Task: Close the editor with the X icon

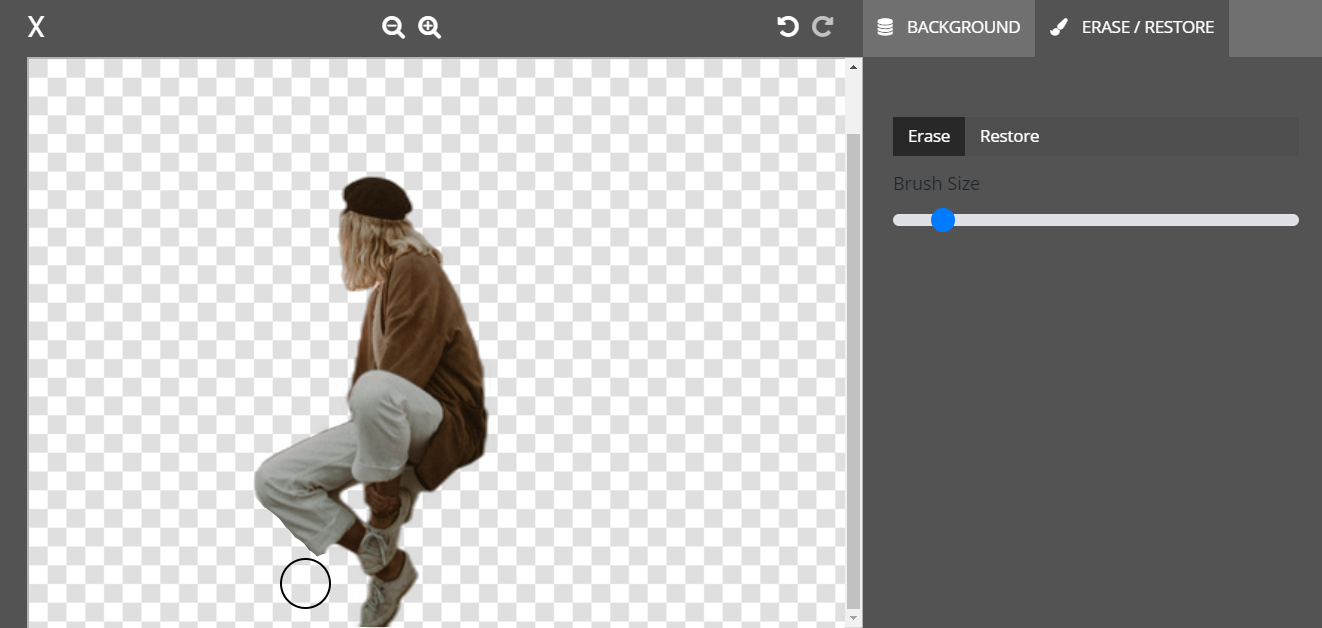Action: 36,27
